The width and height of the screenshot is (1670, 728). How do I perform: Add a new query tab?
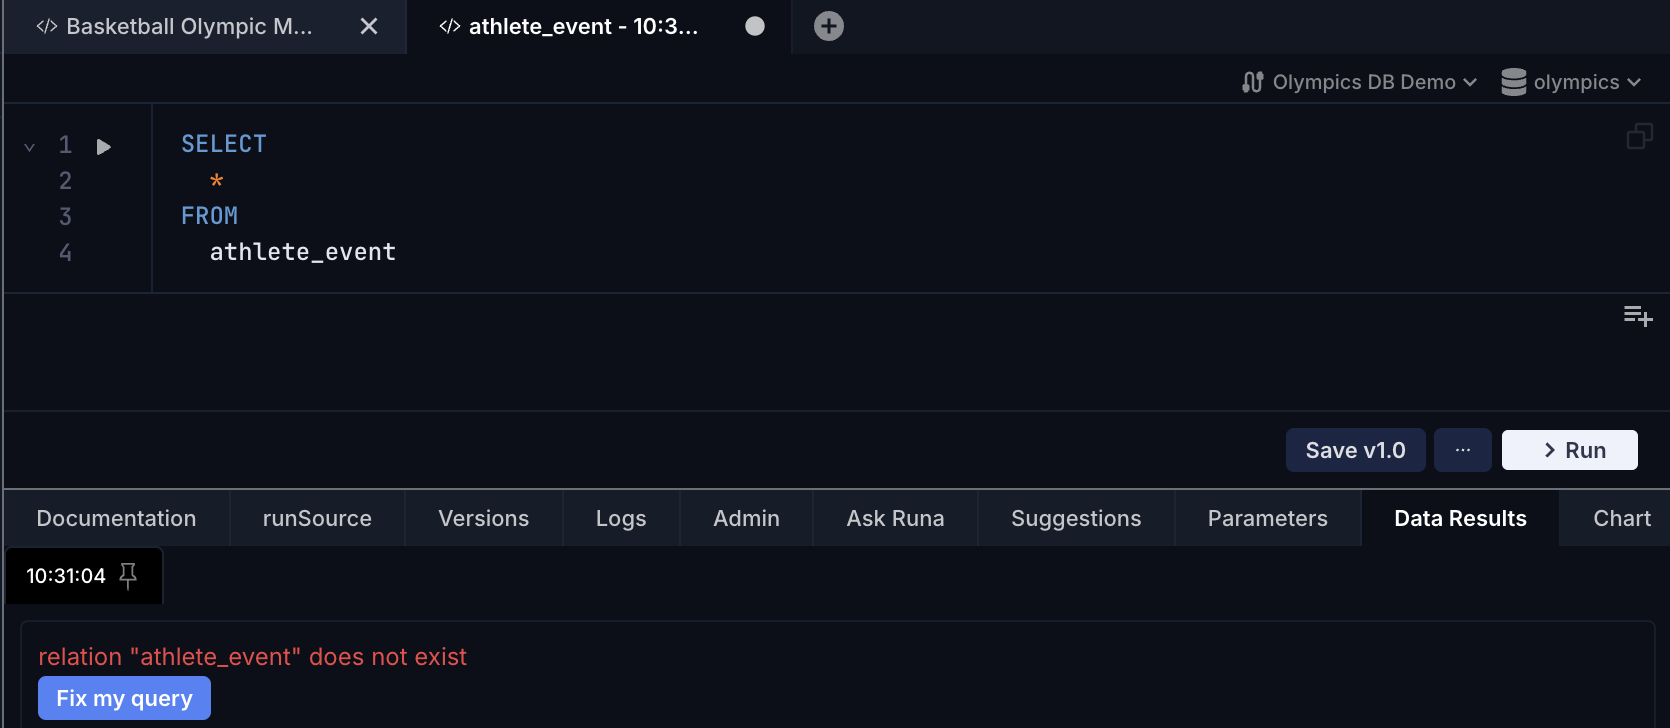(828, 27)
